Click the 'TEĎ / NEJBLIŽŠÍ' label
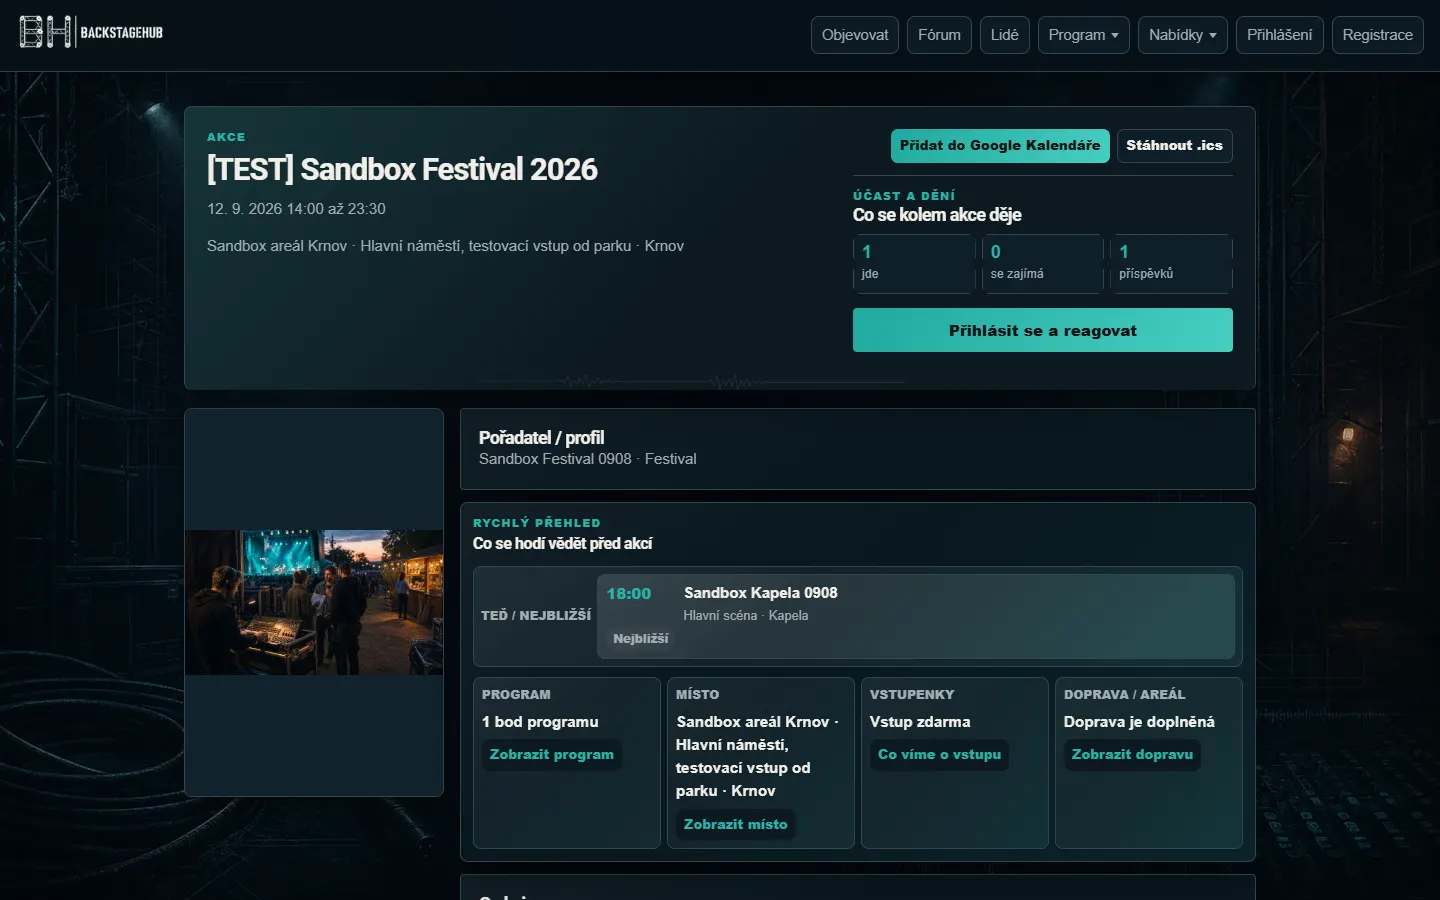The image size is (1440, 900). tap(536, 616)
